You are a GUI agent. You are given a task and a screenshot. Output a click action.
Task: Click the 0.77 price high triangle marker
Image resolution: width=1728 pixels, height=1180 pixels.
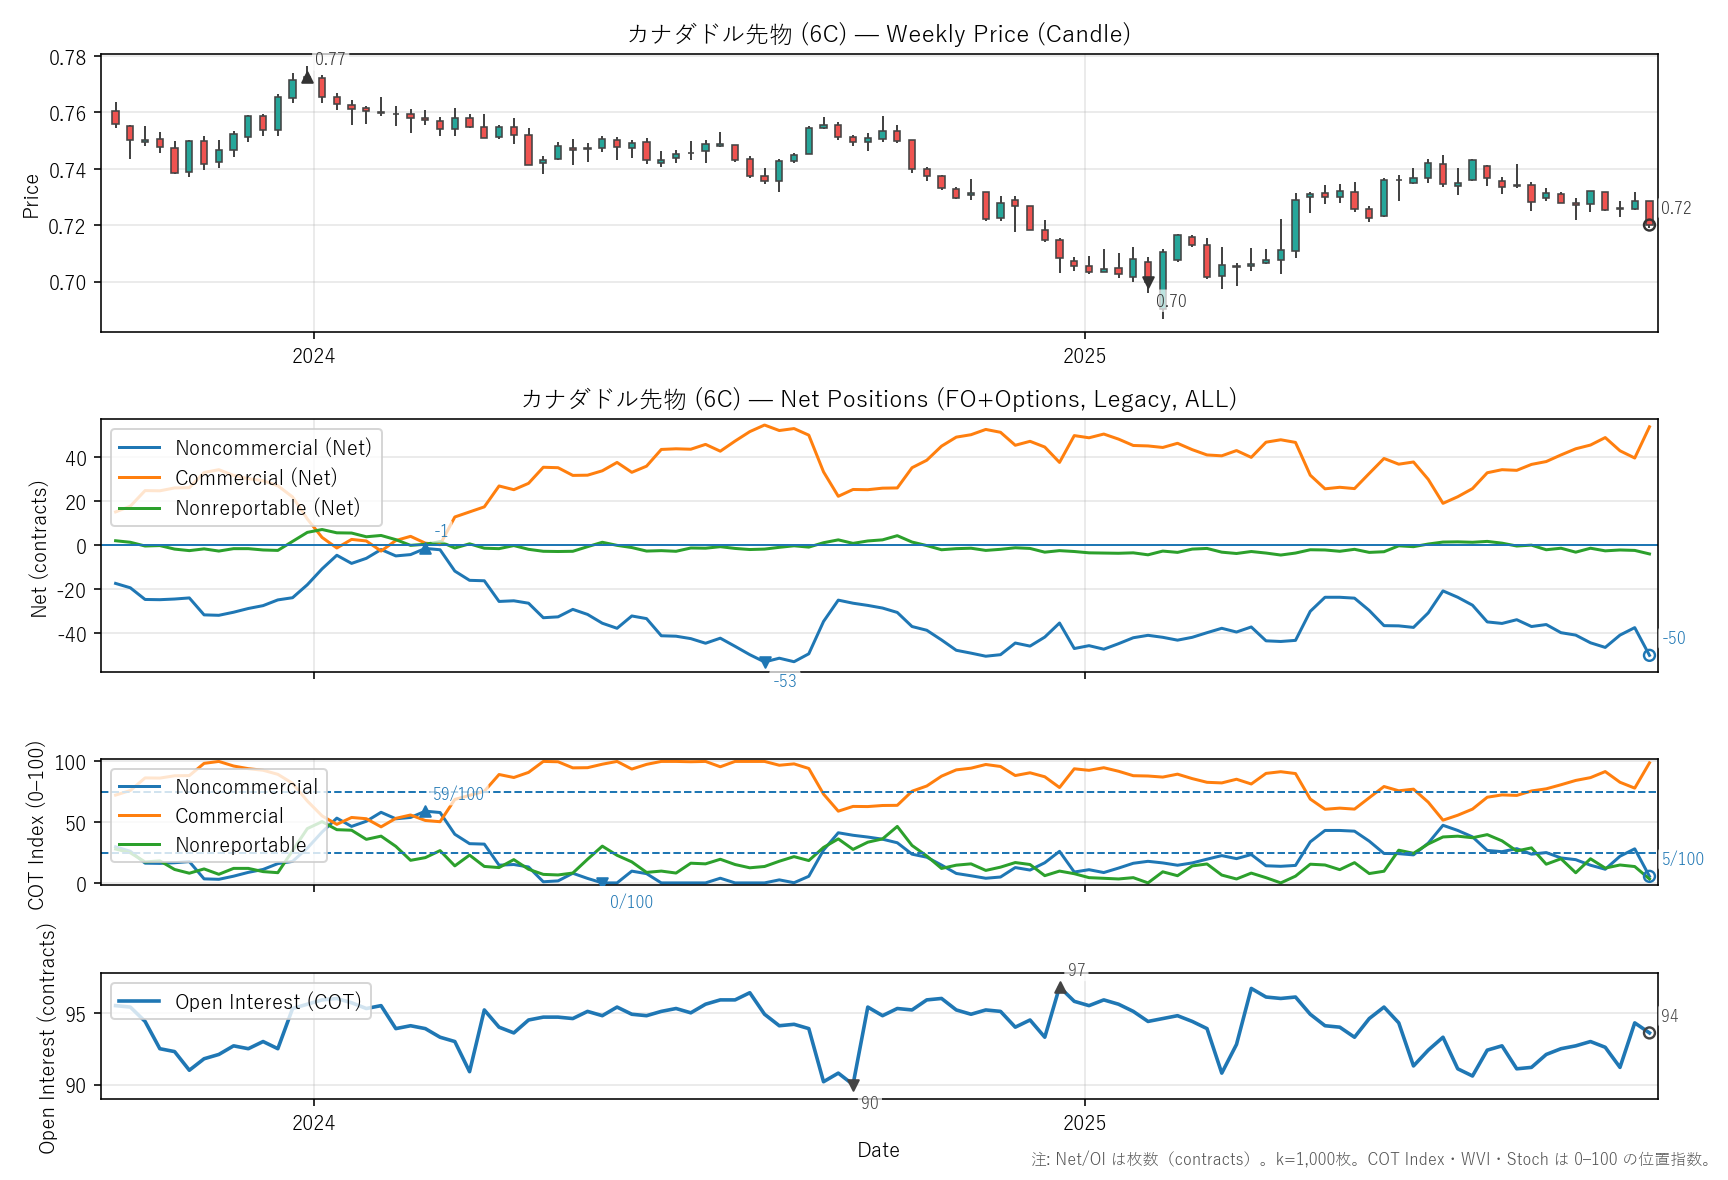point(307,77)
